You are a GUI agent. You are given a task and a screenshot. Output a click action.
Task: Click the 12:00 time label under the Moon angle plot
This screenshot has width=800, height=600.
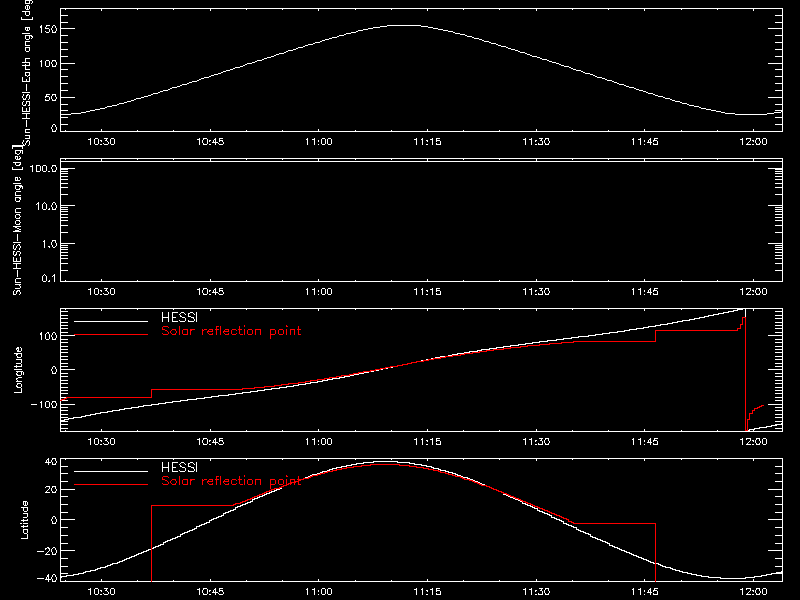point(754,292)
